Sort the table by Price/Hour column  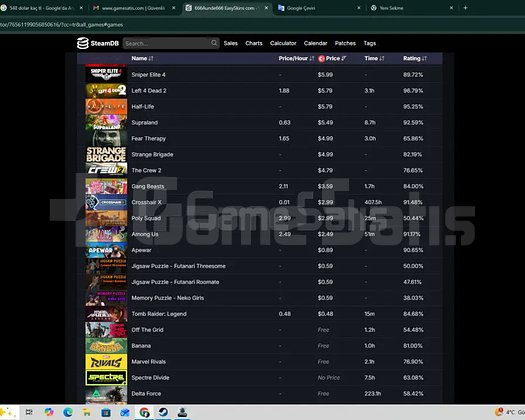296,58
